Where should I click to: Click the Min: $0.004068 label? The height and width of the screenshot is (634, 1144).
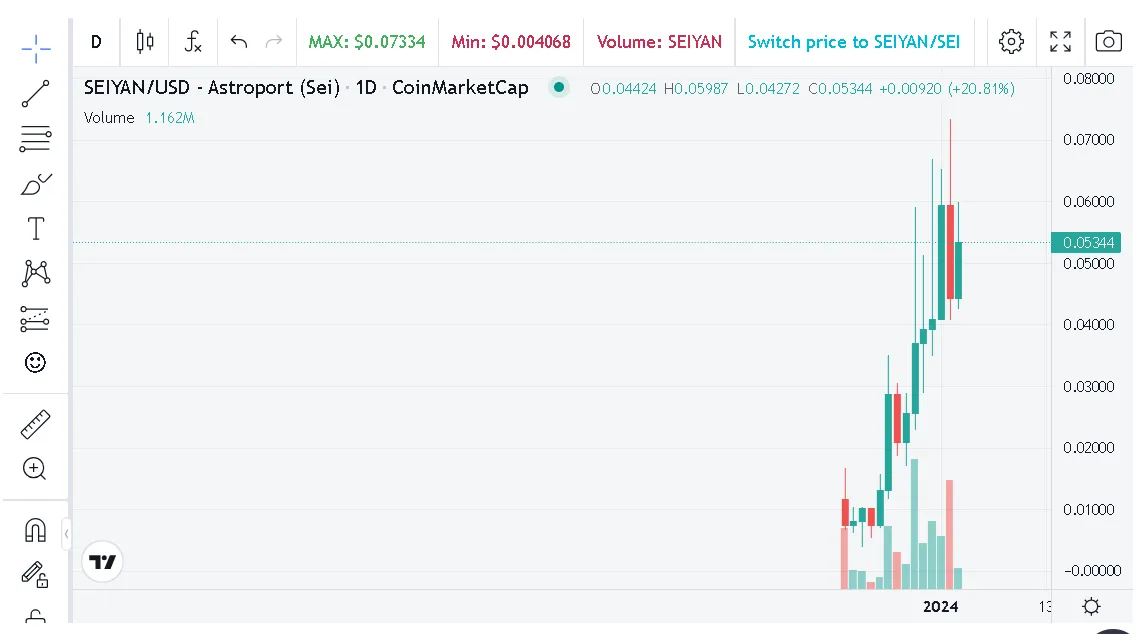[511, 42]
